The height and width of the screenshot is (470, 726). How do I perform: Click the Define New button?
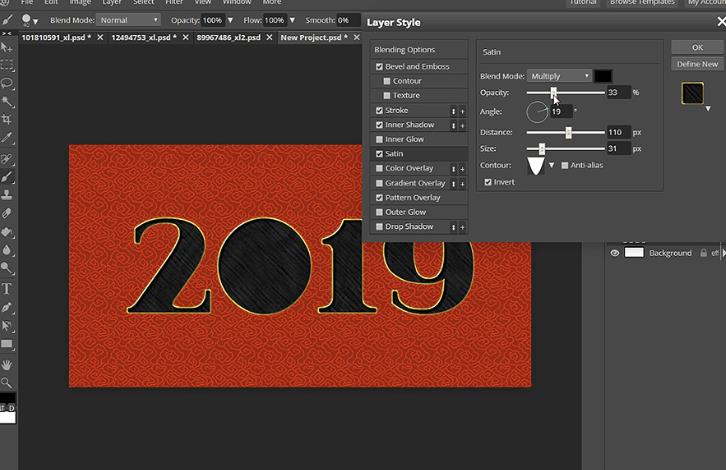(697, 64)
